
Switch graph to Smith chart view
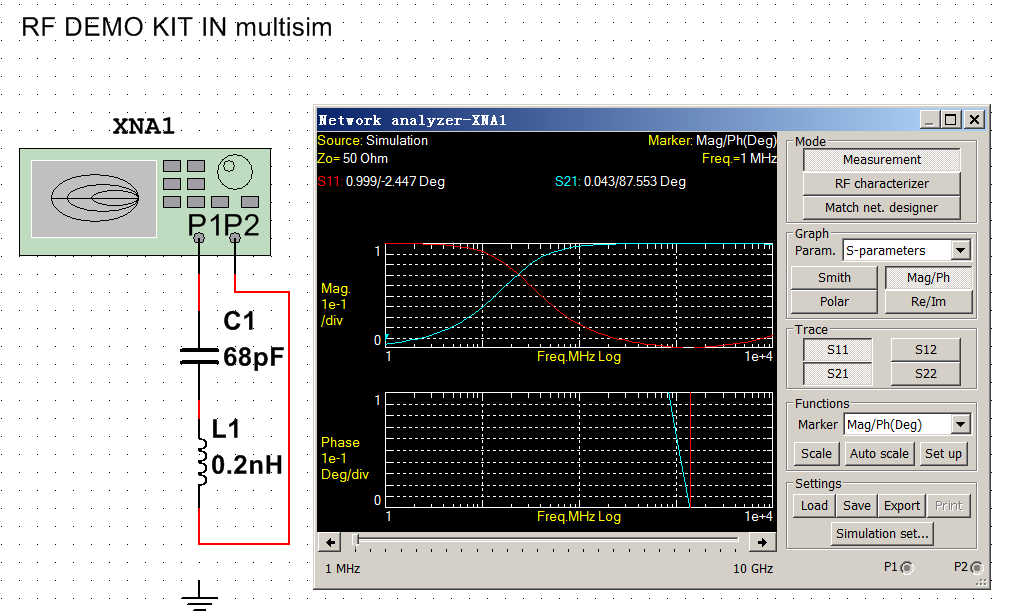pos(834,278)
